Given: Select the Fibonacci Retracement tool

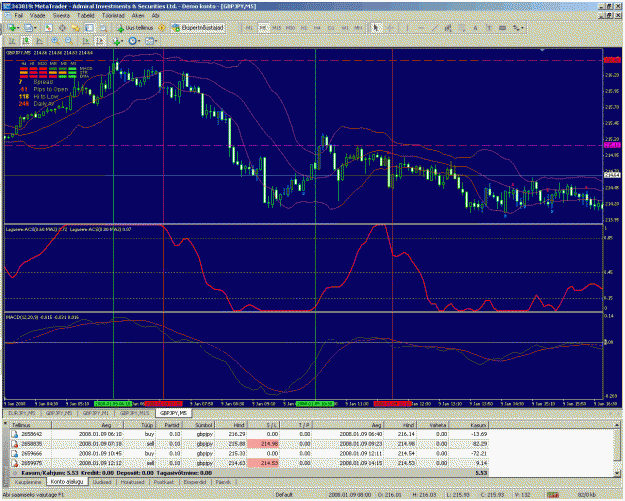Looking at the screenshot, I should click(x=462, y=28).
